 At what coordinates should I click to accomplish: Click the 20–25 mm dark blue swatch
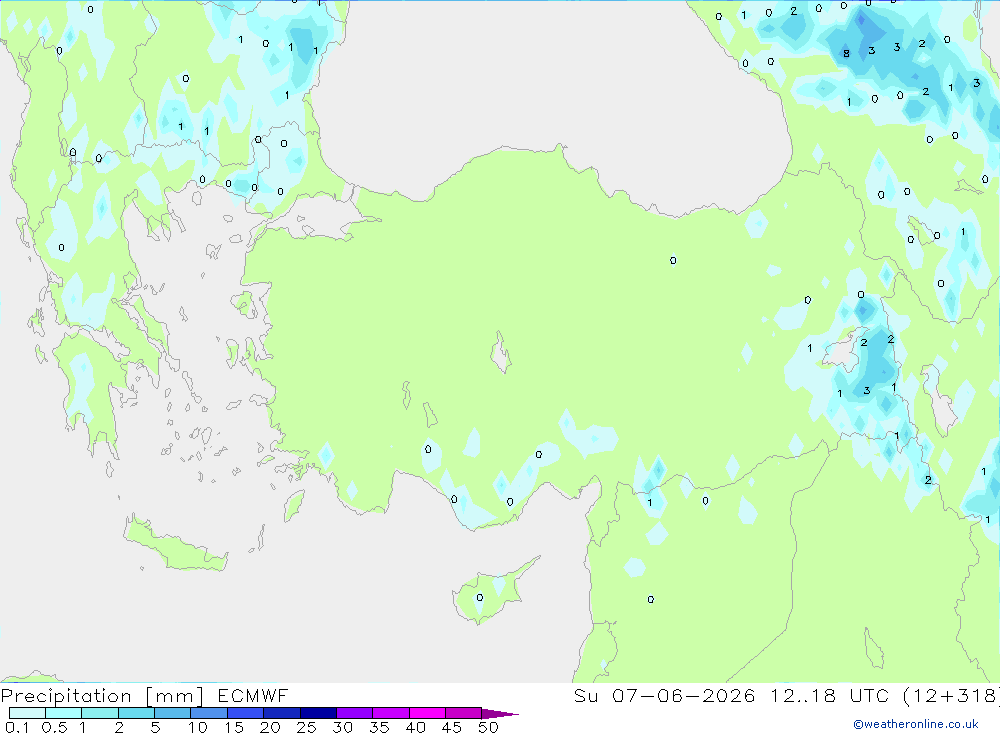click(281, 713)
